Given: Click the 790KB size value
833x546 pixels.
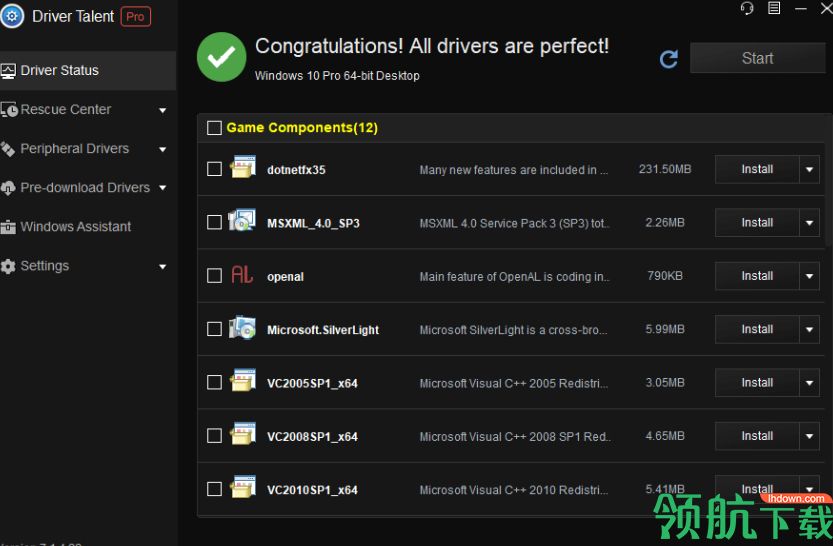Looking at the screenshot, I should (x=665, y=276).
